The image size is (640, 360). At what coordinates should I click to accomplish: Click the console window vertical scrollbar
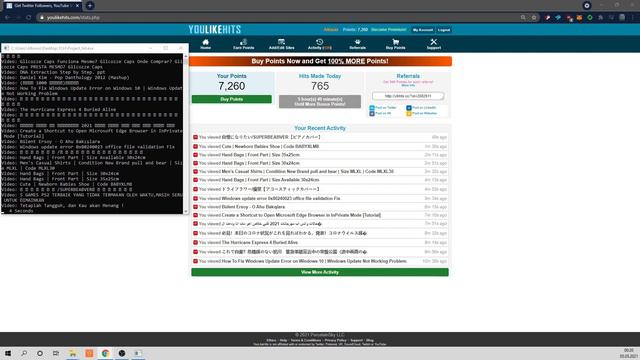point(186,133)
